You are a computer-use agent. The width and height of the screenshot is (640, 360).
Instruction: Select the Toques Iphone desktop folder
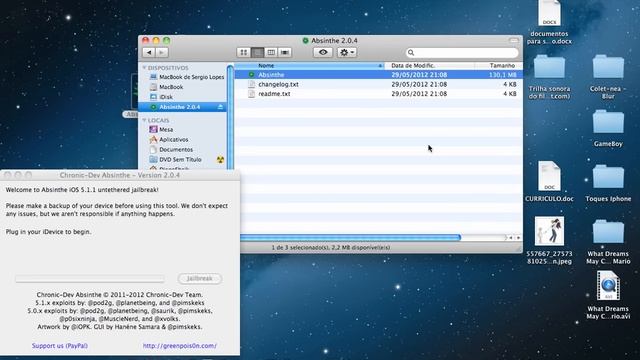[x=608, y=183]
